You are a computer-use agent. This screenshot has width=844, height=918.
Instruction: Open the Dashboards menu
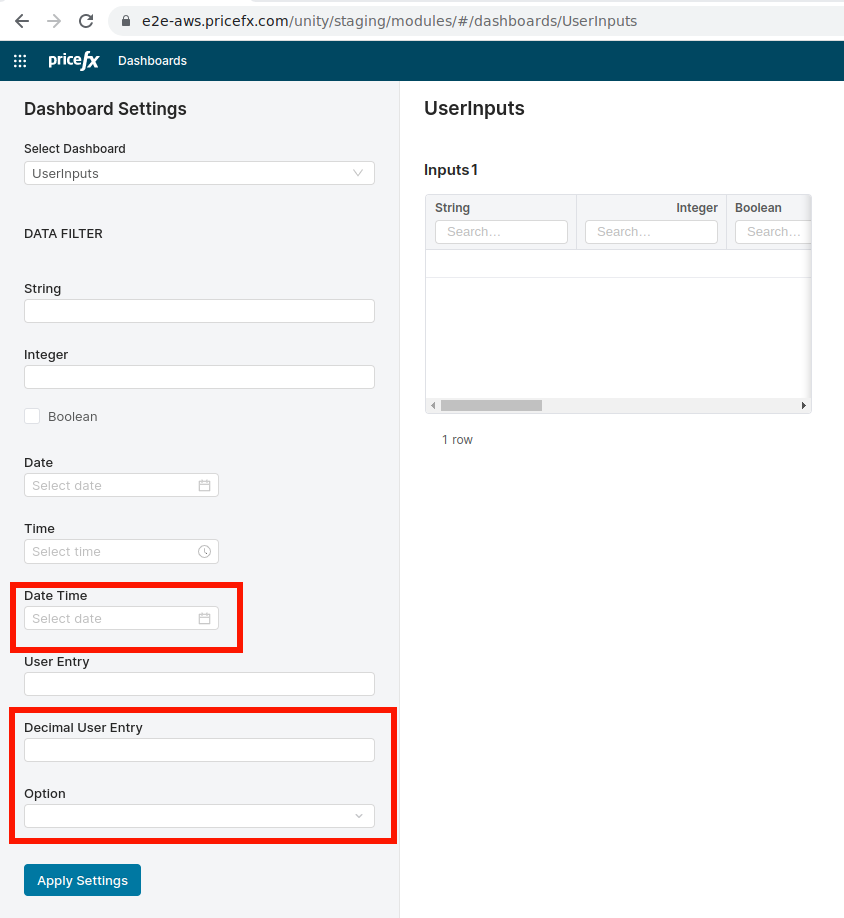152,60
